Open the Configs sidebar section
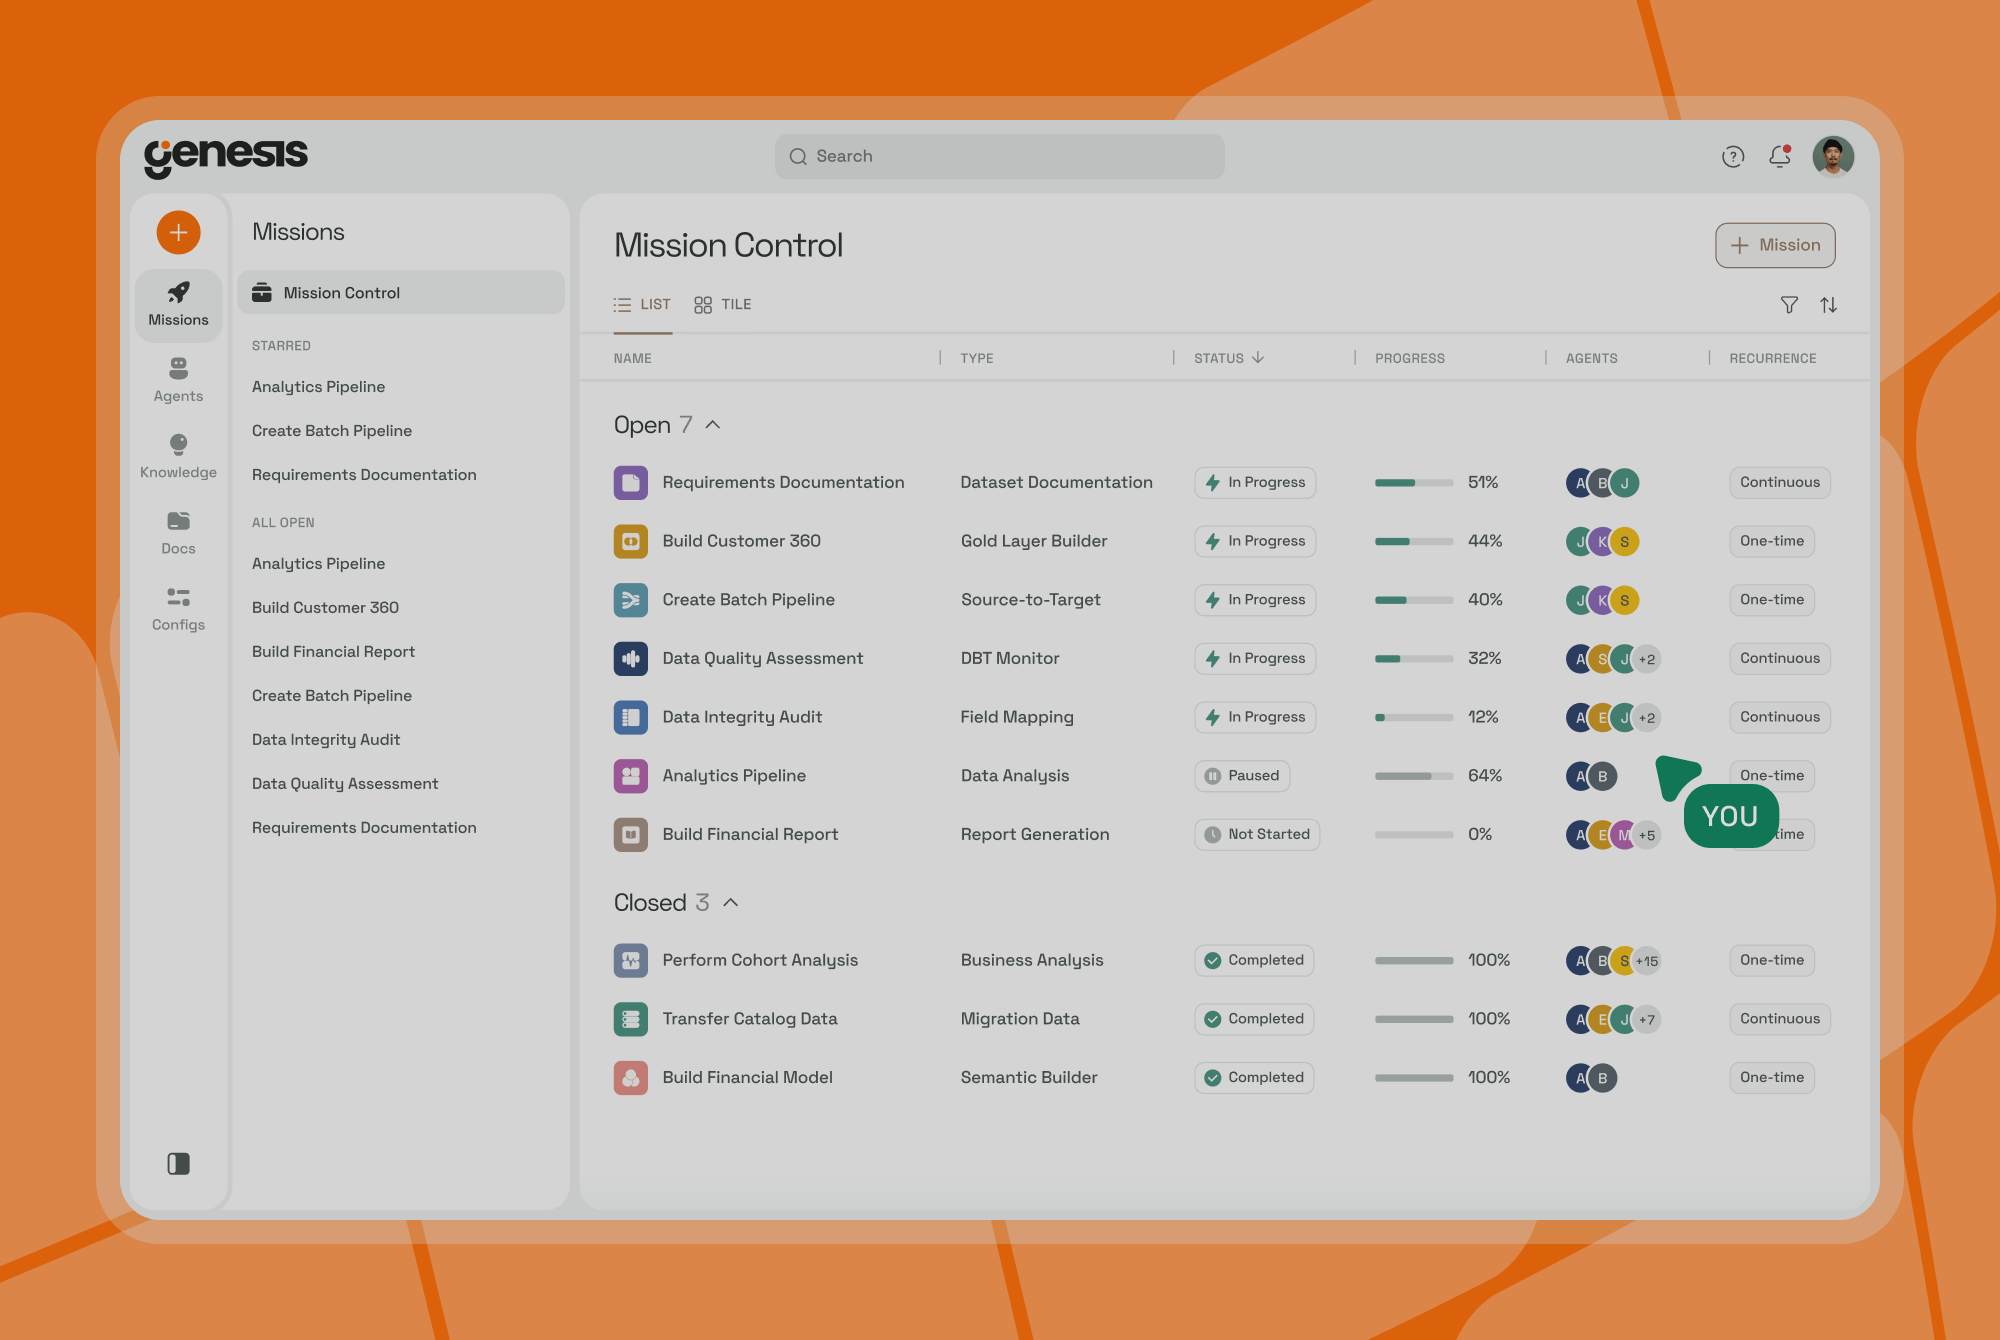The height and width of the screenshot is (1340, 2000). click(x=178, y=609)
